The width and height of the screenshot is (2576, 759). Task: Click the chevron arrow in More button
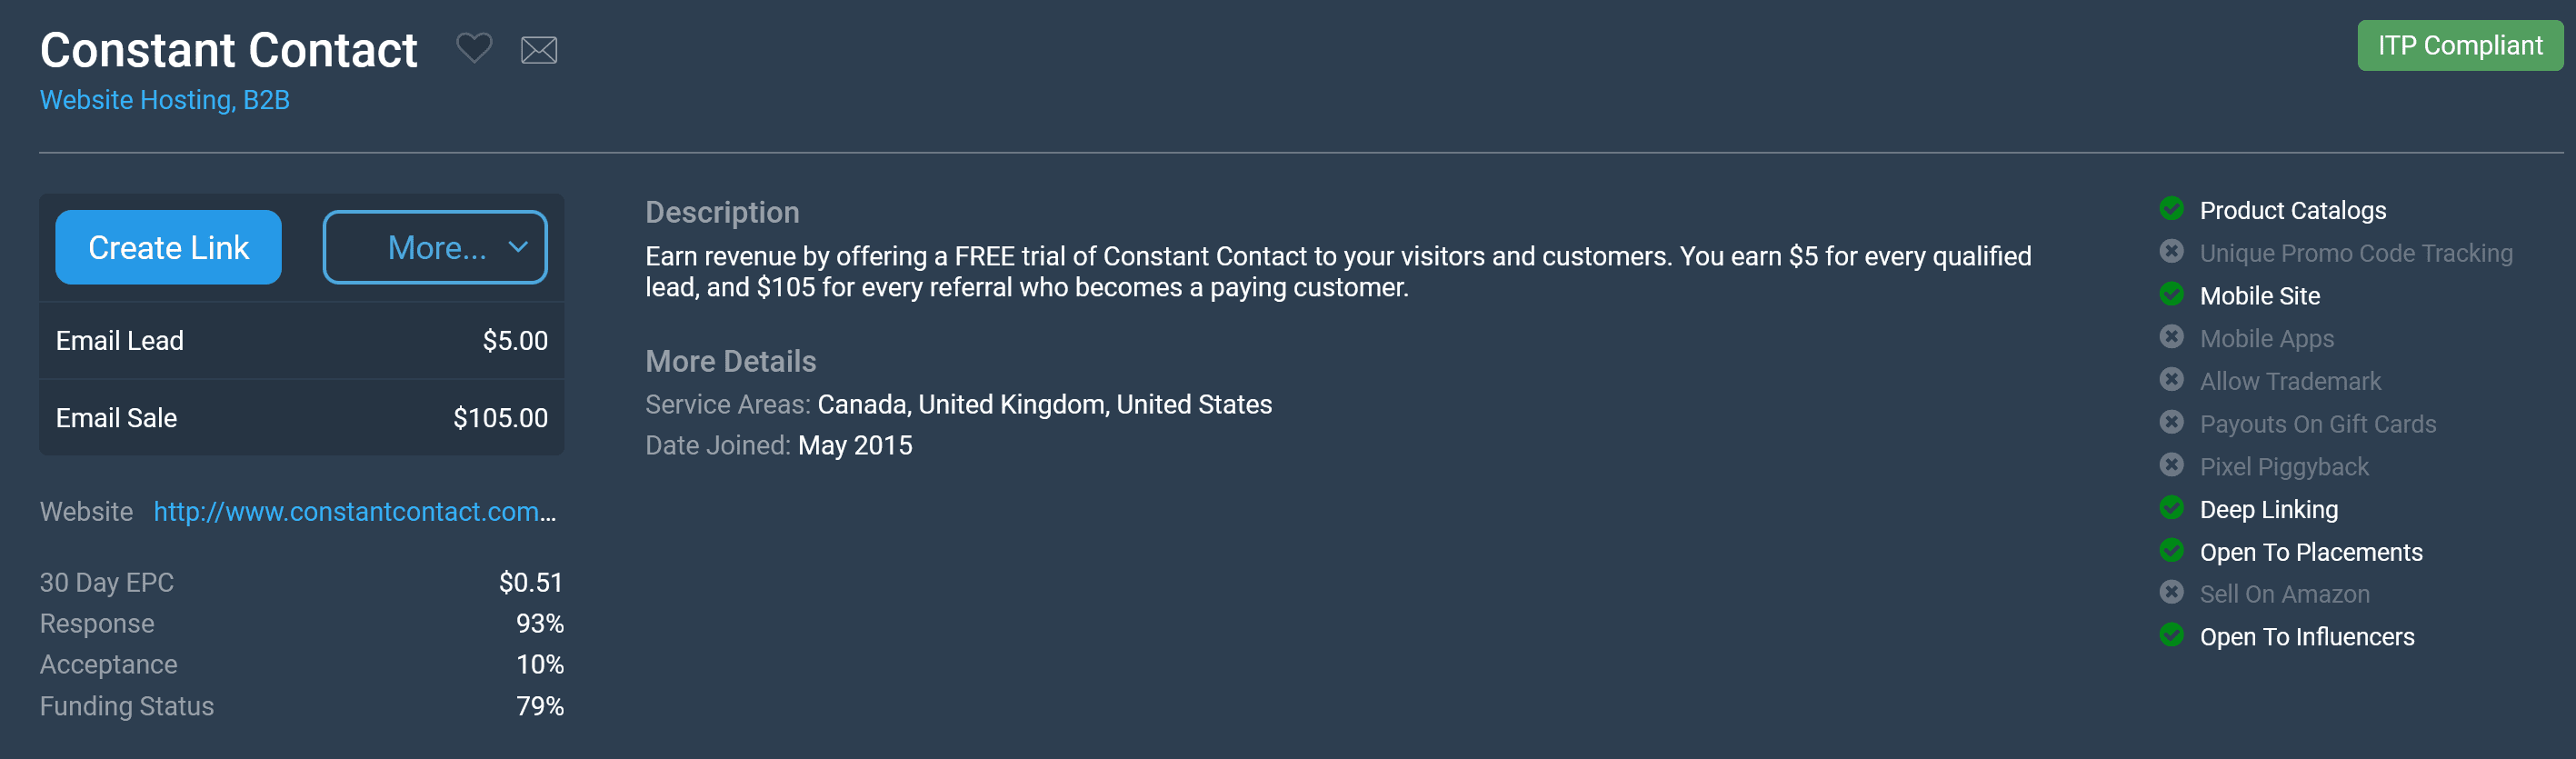518,247
